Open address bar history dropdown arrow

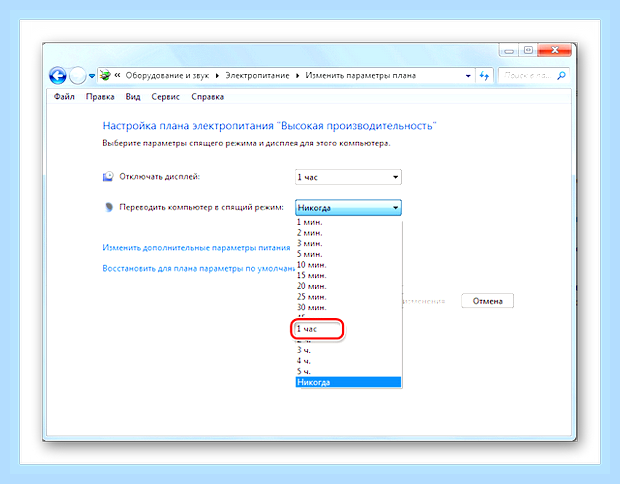click(x=468, y=76)
